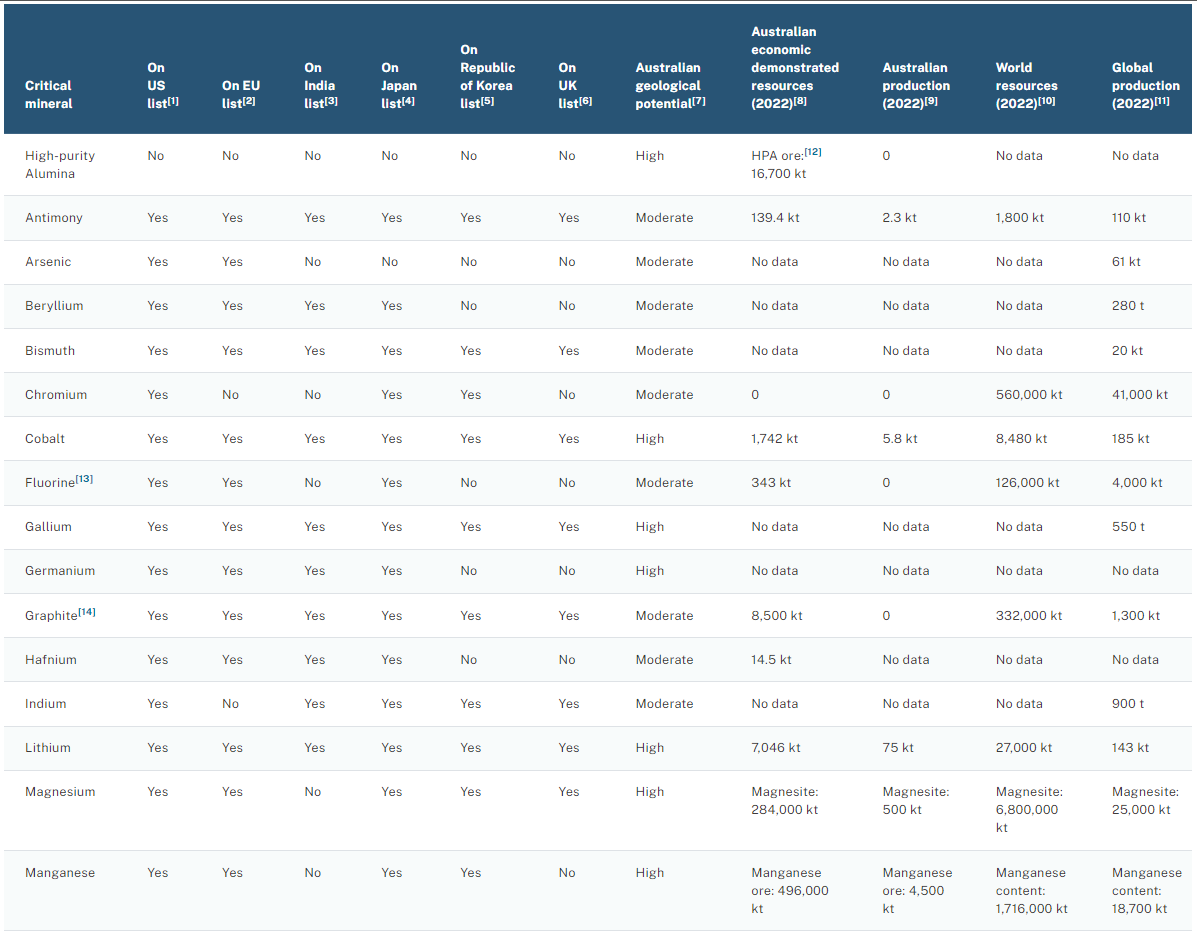The height and width of the screenshot is (934, 1197).
Task: Open footnote 6 on UK list header
Action: click(x=586, y=101)
